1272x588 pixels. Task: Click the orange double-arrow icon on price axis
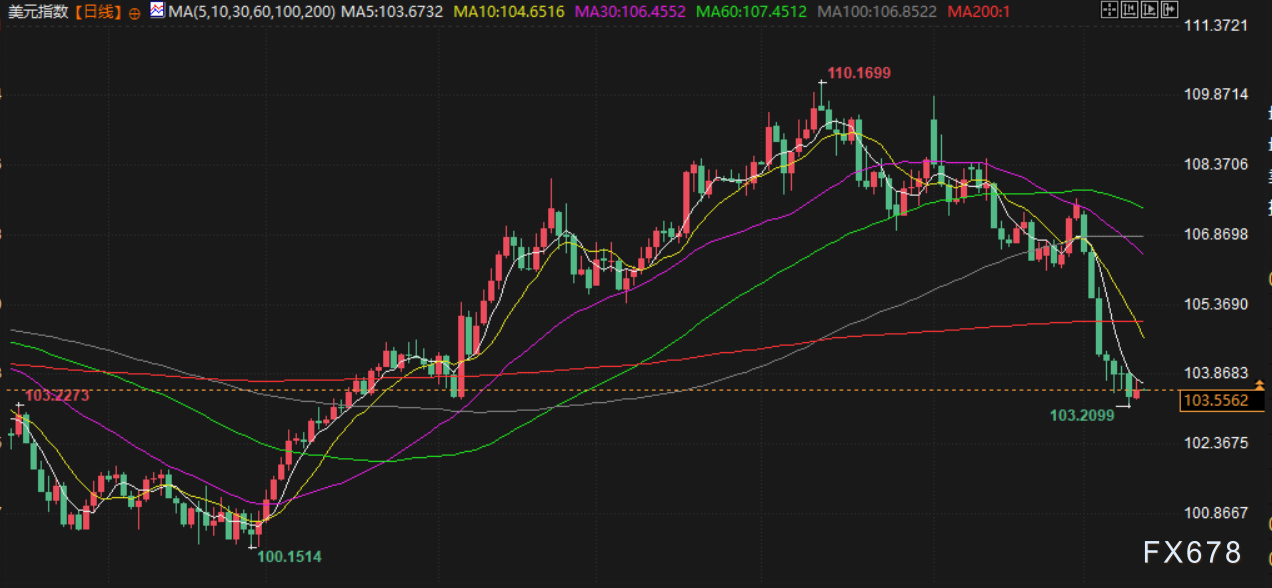(1259, 385)
